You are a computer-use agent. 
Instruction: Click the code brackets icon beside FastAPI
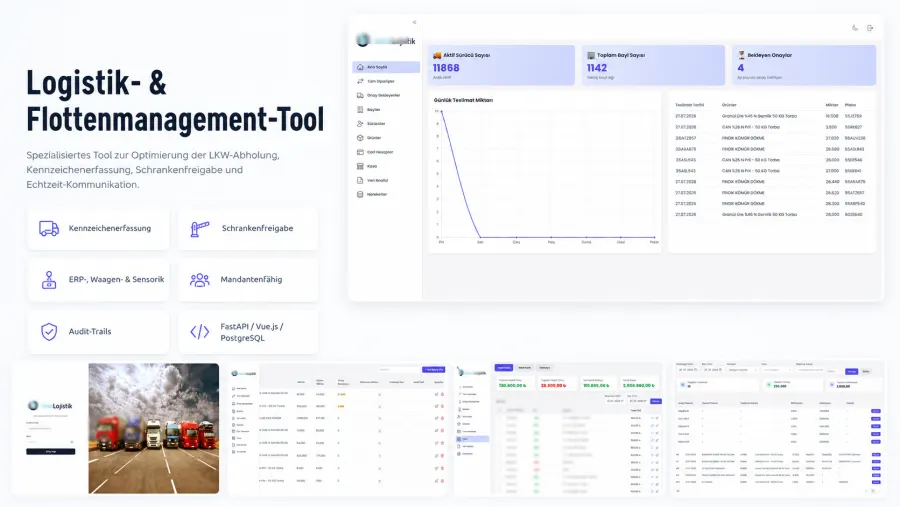200,332
